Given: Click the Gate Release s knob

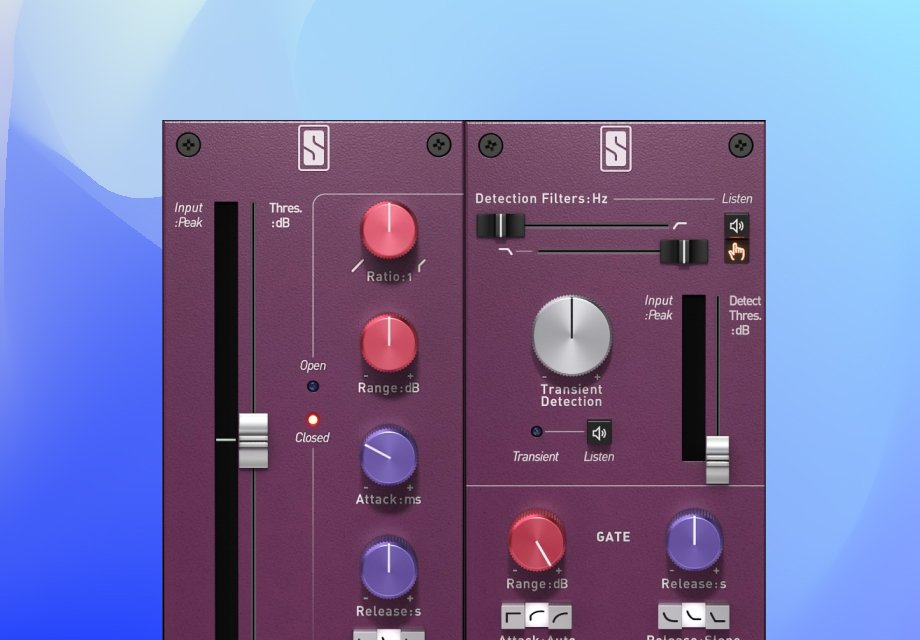Looking at the screenshot, I should coord(694,540).
